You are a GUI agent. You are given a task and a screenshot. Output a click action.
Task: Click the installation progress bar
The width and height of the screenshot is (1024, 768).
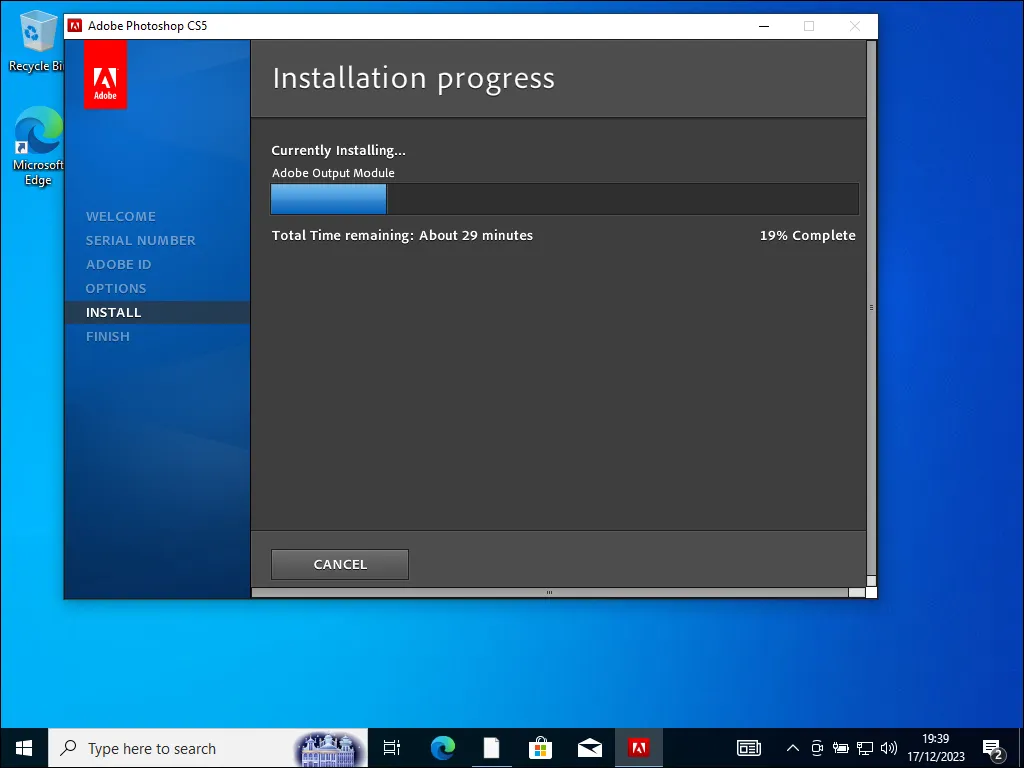click(564, 199)
